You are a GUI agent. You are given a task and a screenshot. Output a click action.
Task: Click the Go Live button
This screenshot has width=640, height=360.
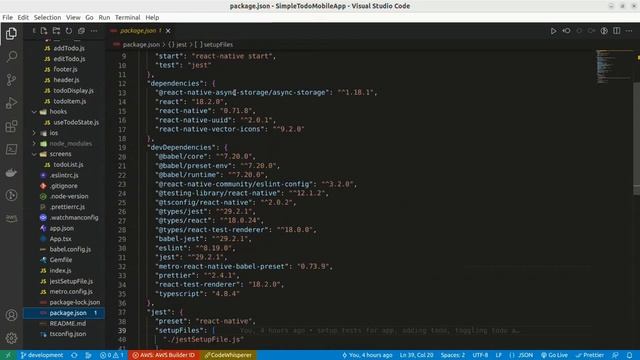[554, 355]
